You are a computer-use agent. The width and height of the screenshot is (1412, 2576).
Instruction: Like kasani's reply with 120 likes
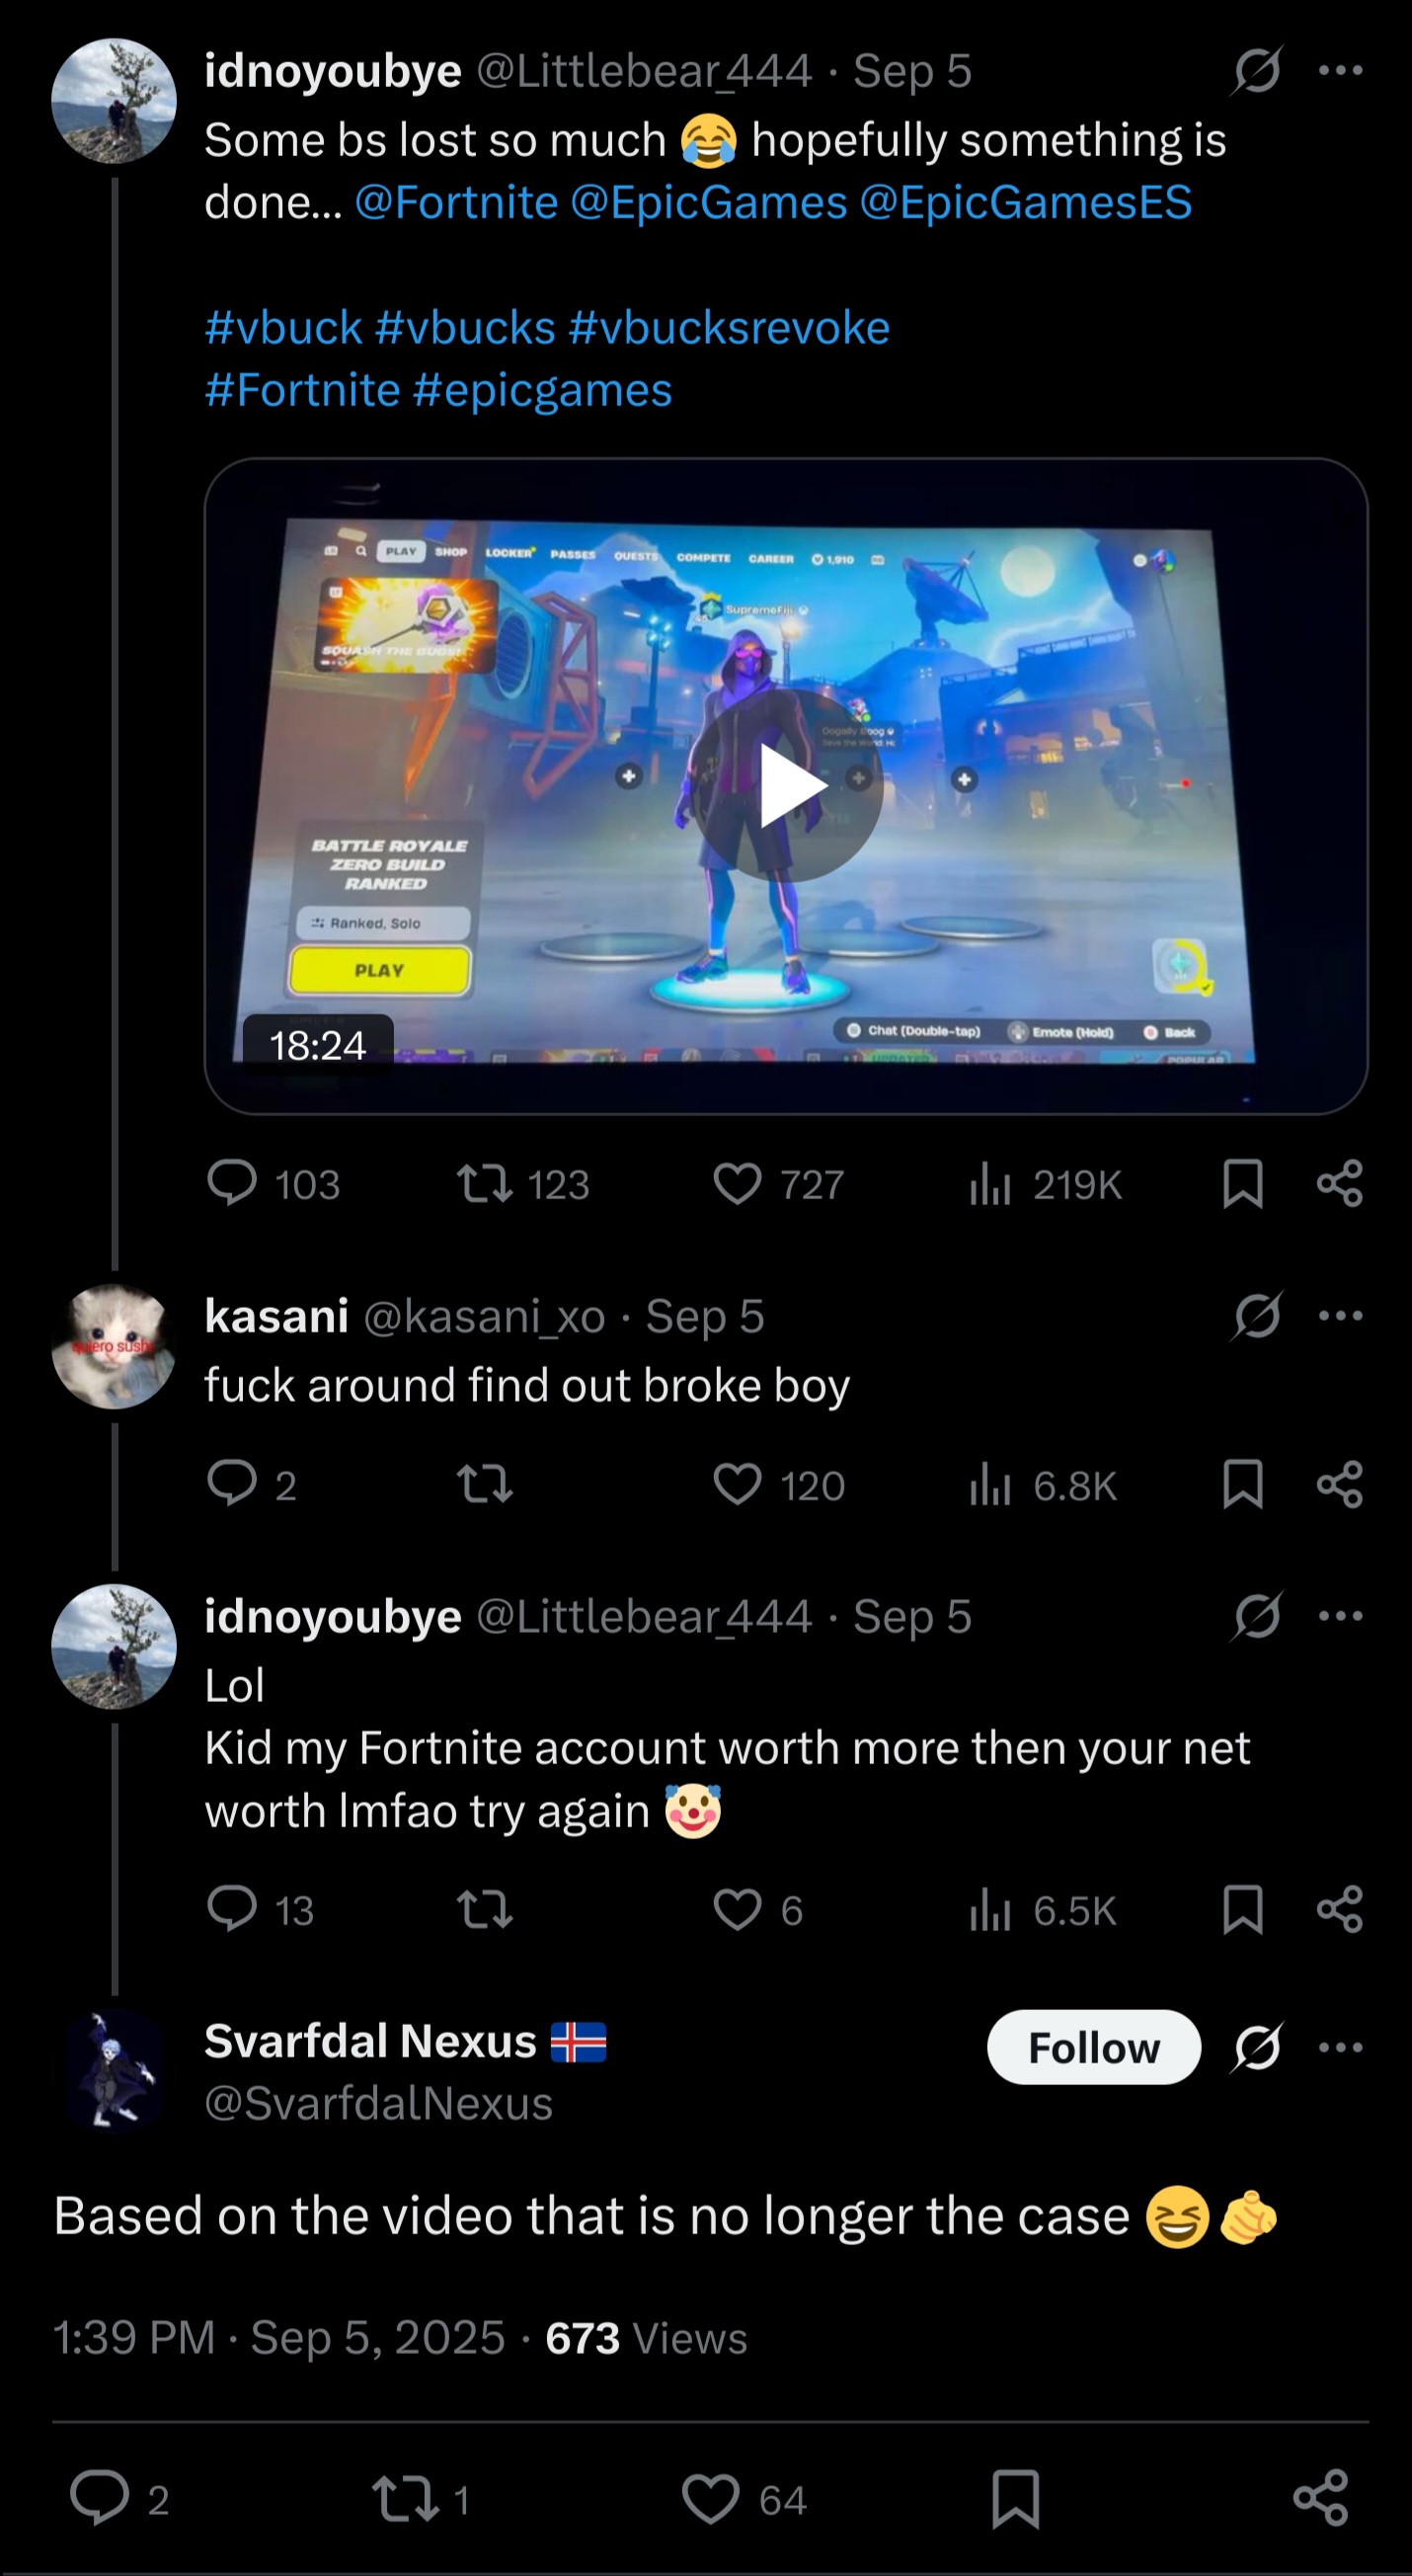(x=779, y=1485)
